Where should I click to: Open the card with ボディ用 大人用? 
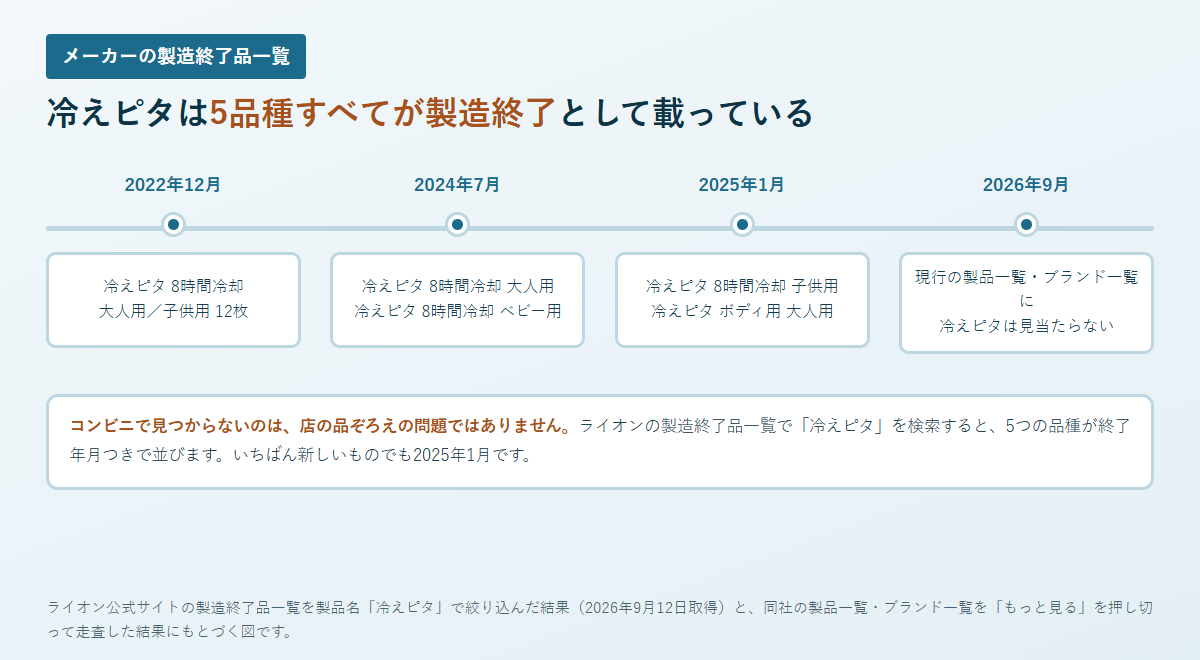click(x=742, y=300)
